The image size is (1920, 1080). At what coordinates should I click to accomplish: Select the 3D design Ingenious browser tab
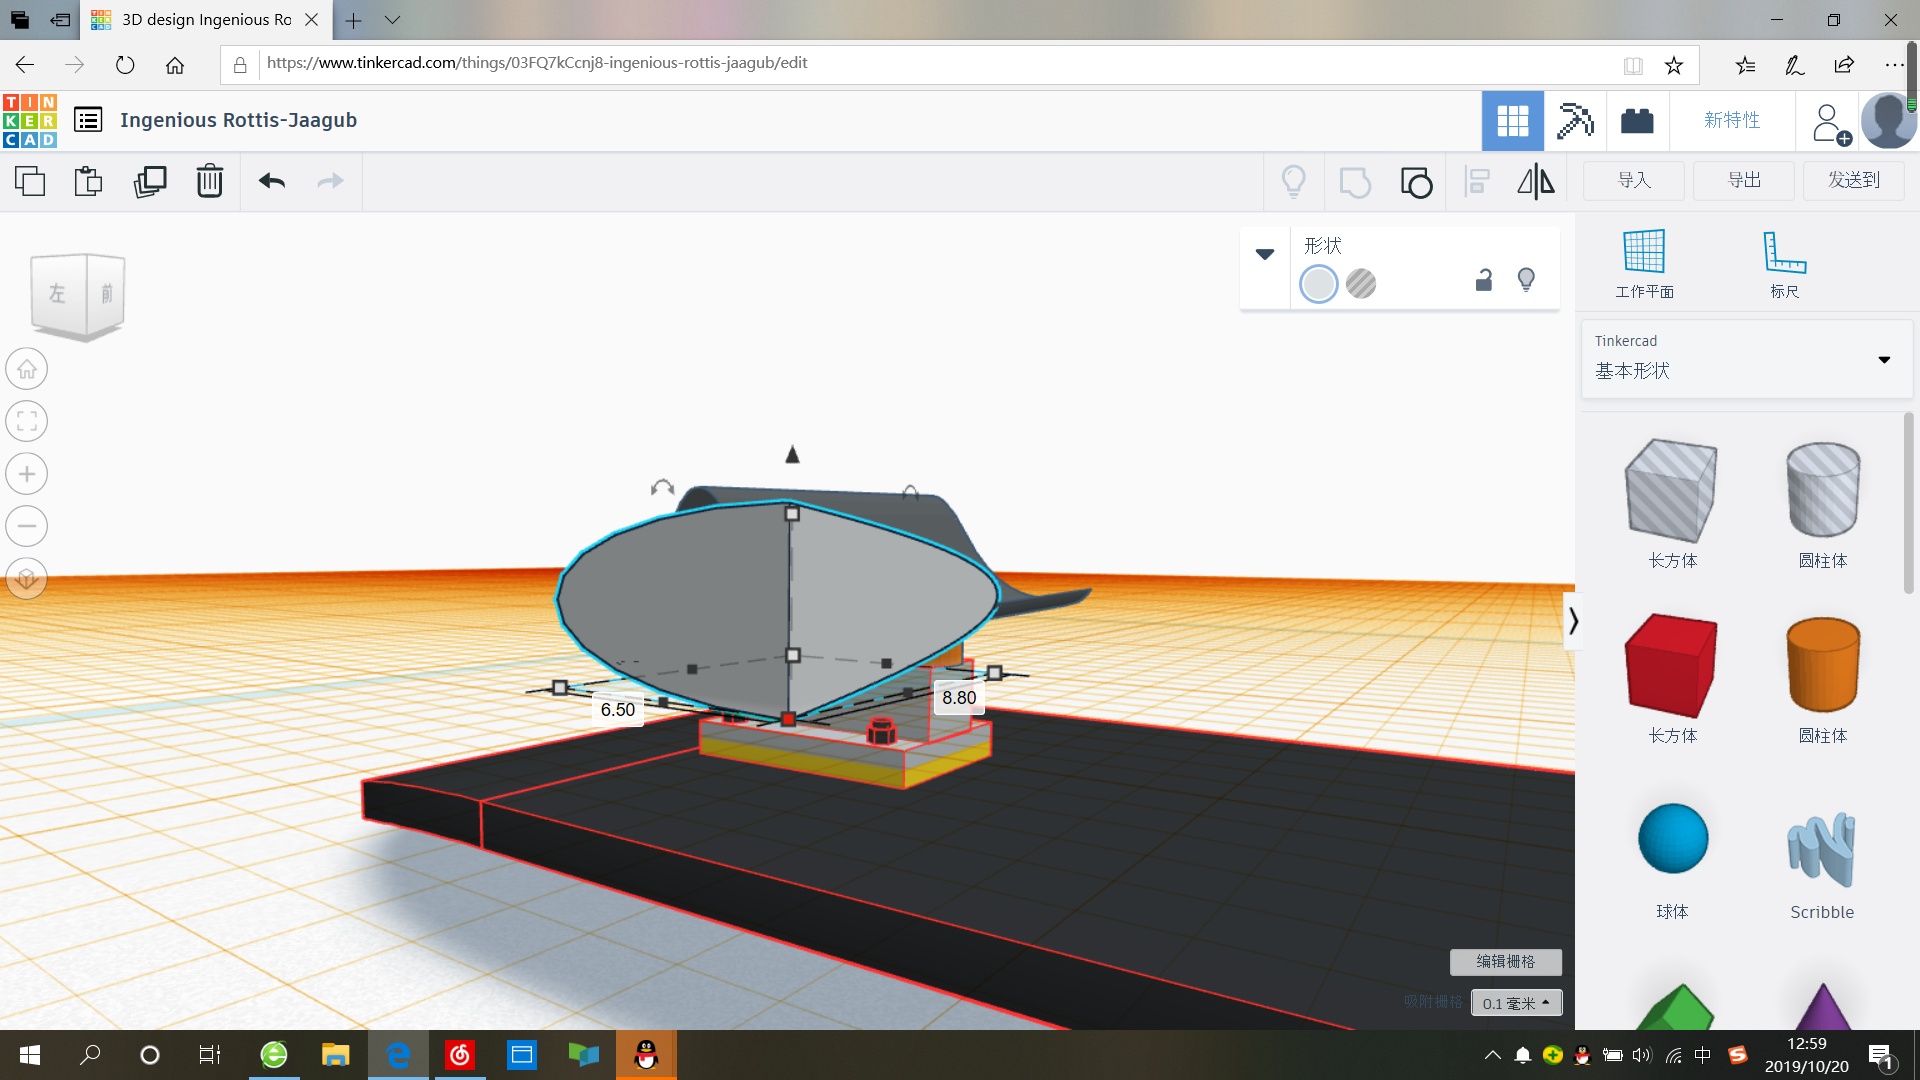[x=205, y=20]
